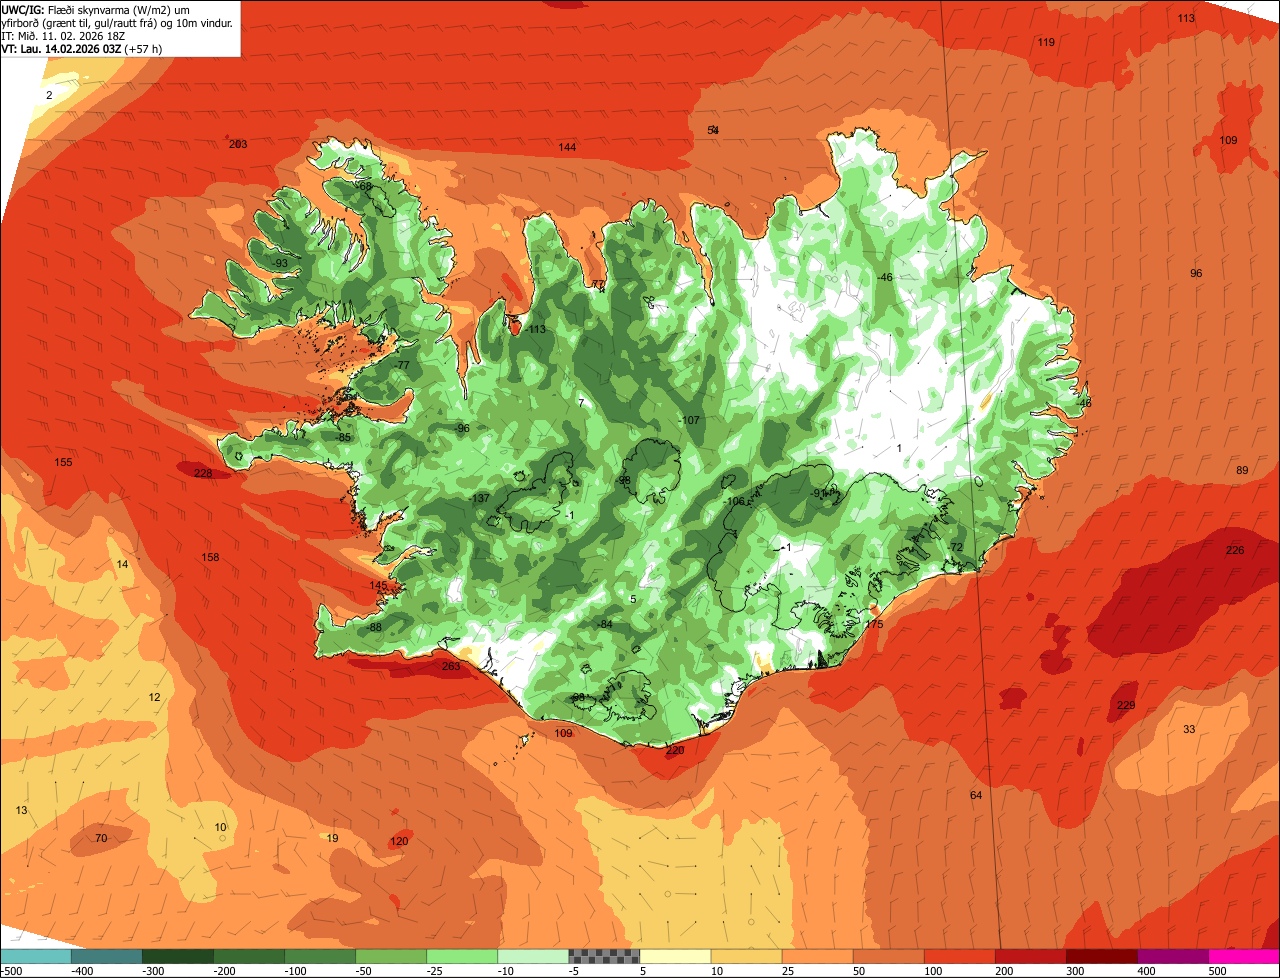Click the '120' value in the southwest ocean
Screen dimensions: 1280x978
(399, 842)
